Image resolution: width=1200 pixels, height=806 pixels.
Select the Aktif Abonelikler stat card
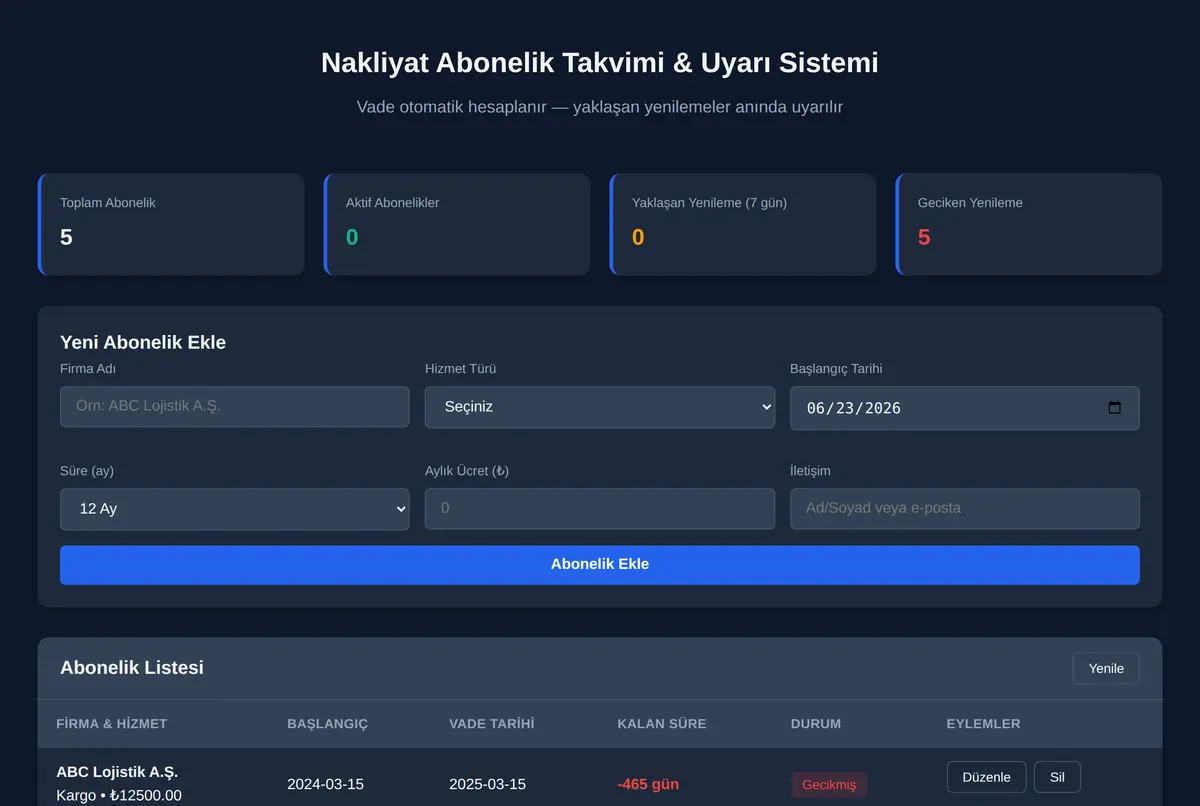point(457,224)
